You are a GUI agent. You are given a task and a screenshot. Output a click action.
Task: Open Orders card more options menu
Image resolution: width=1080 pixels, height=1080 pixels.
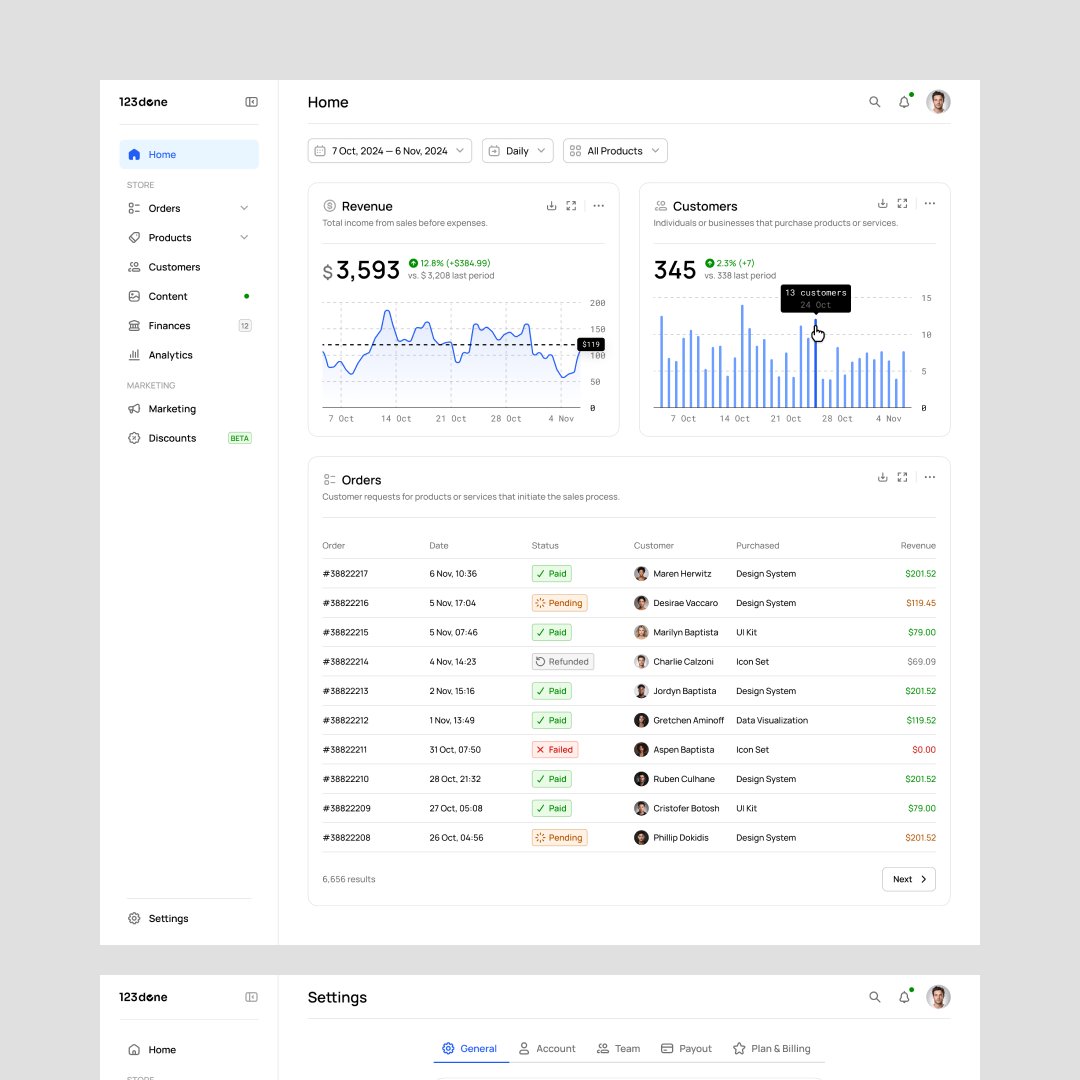click(930, 477)
